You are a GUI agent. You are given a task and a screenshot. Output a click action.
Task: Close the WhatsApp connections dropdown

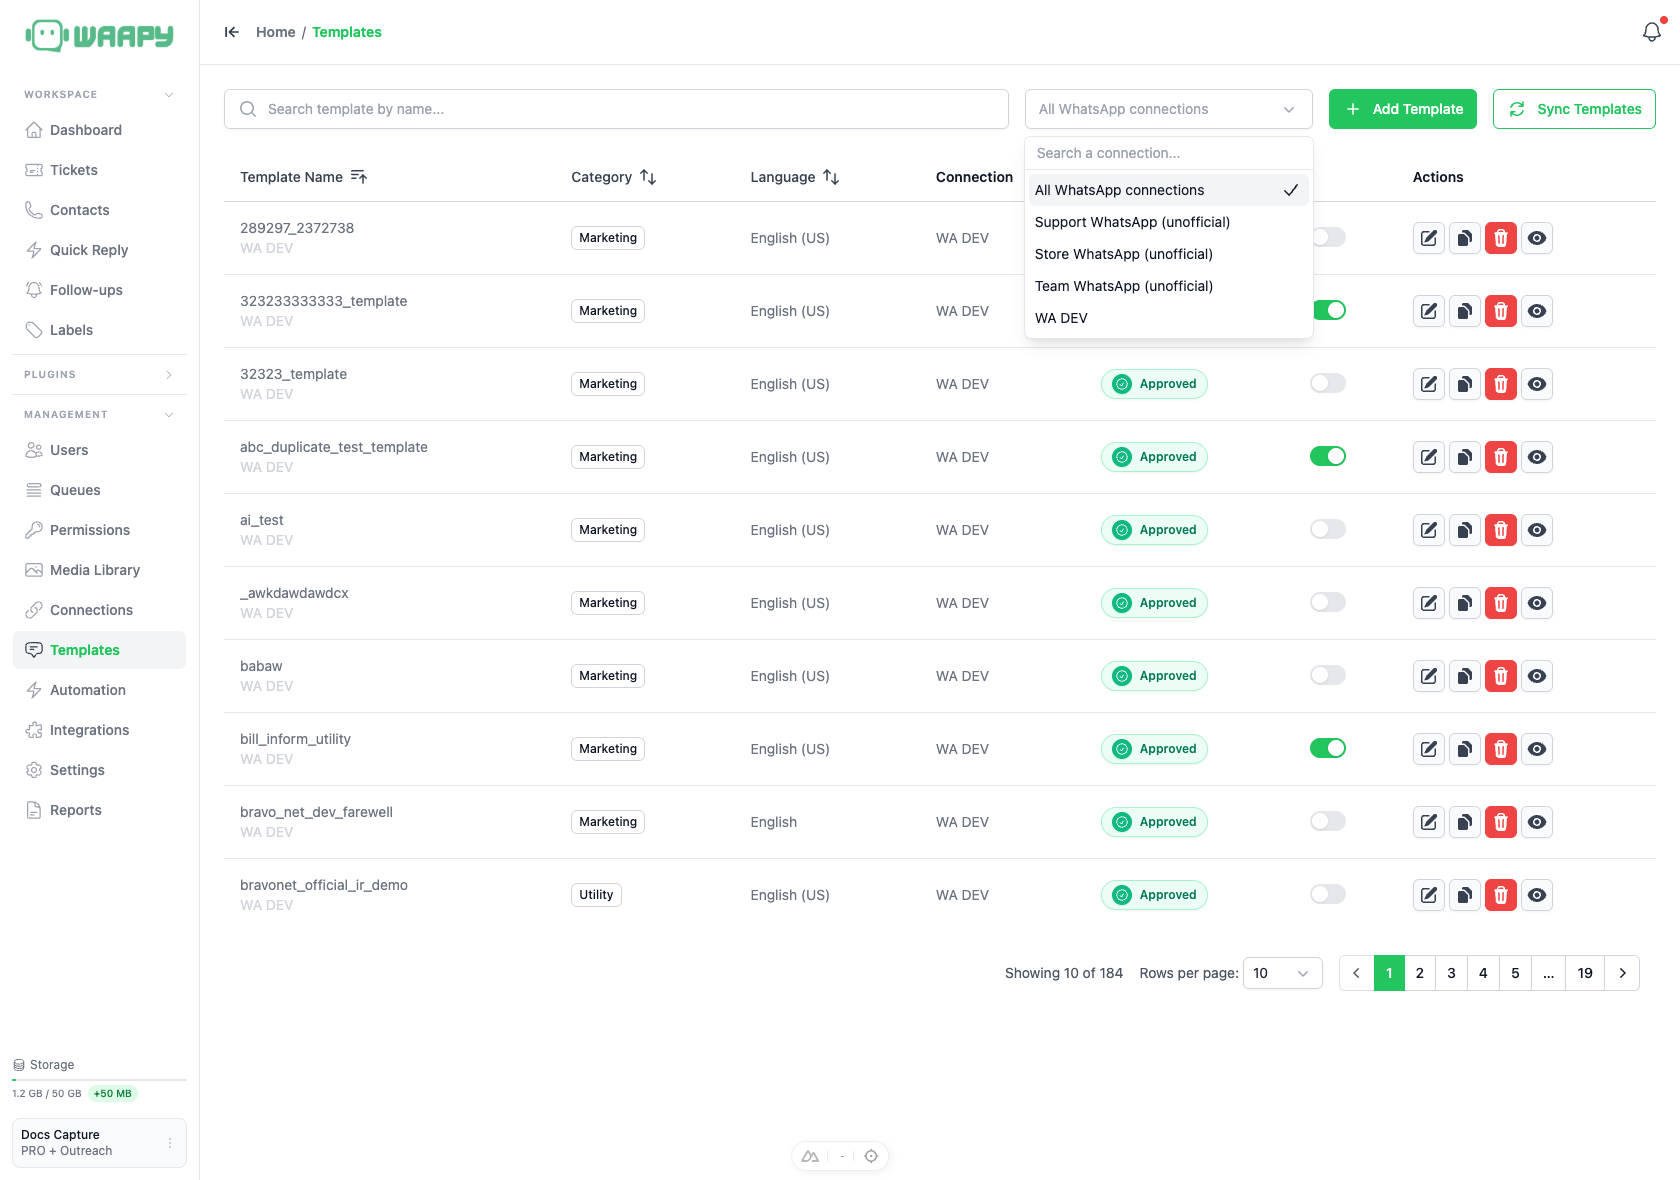point(1168,109)
